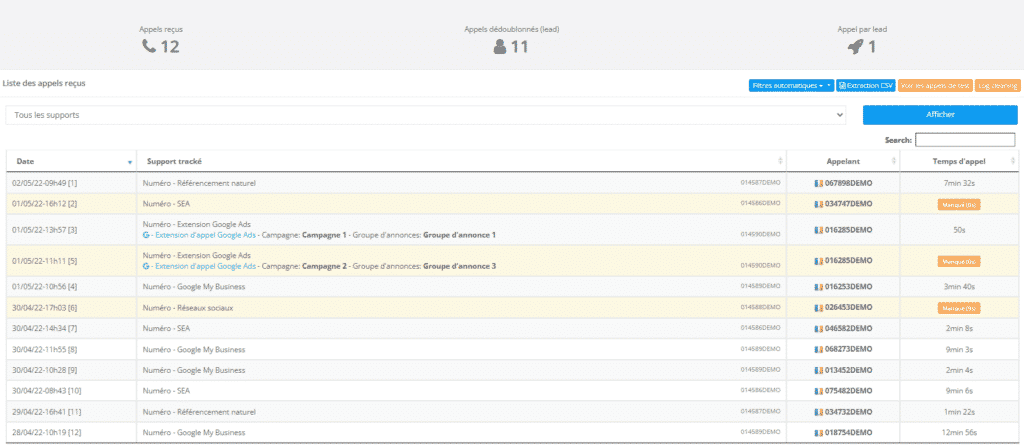The height and width of the screenshot is (447, 1024).
Task: Click the sort arrows on Temps d'appel
Action: pyautogui.click(x=1013, y=161)
